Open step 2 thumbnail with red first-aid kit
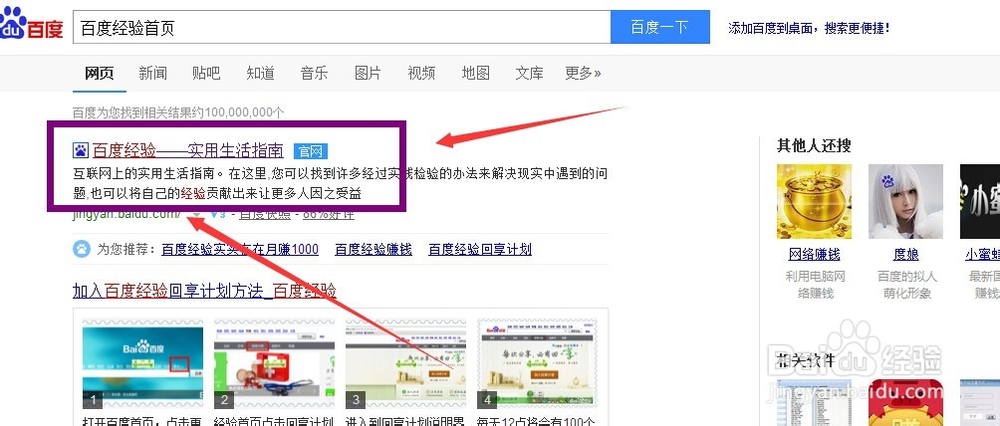Image resolution: width=1000 pixels, height=426 pixels. [x=274, y=364]
